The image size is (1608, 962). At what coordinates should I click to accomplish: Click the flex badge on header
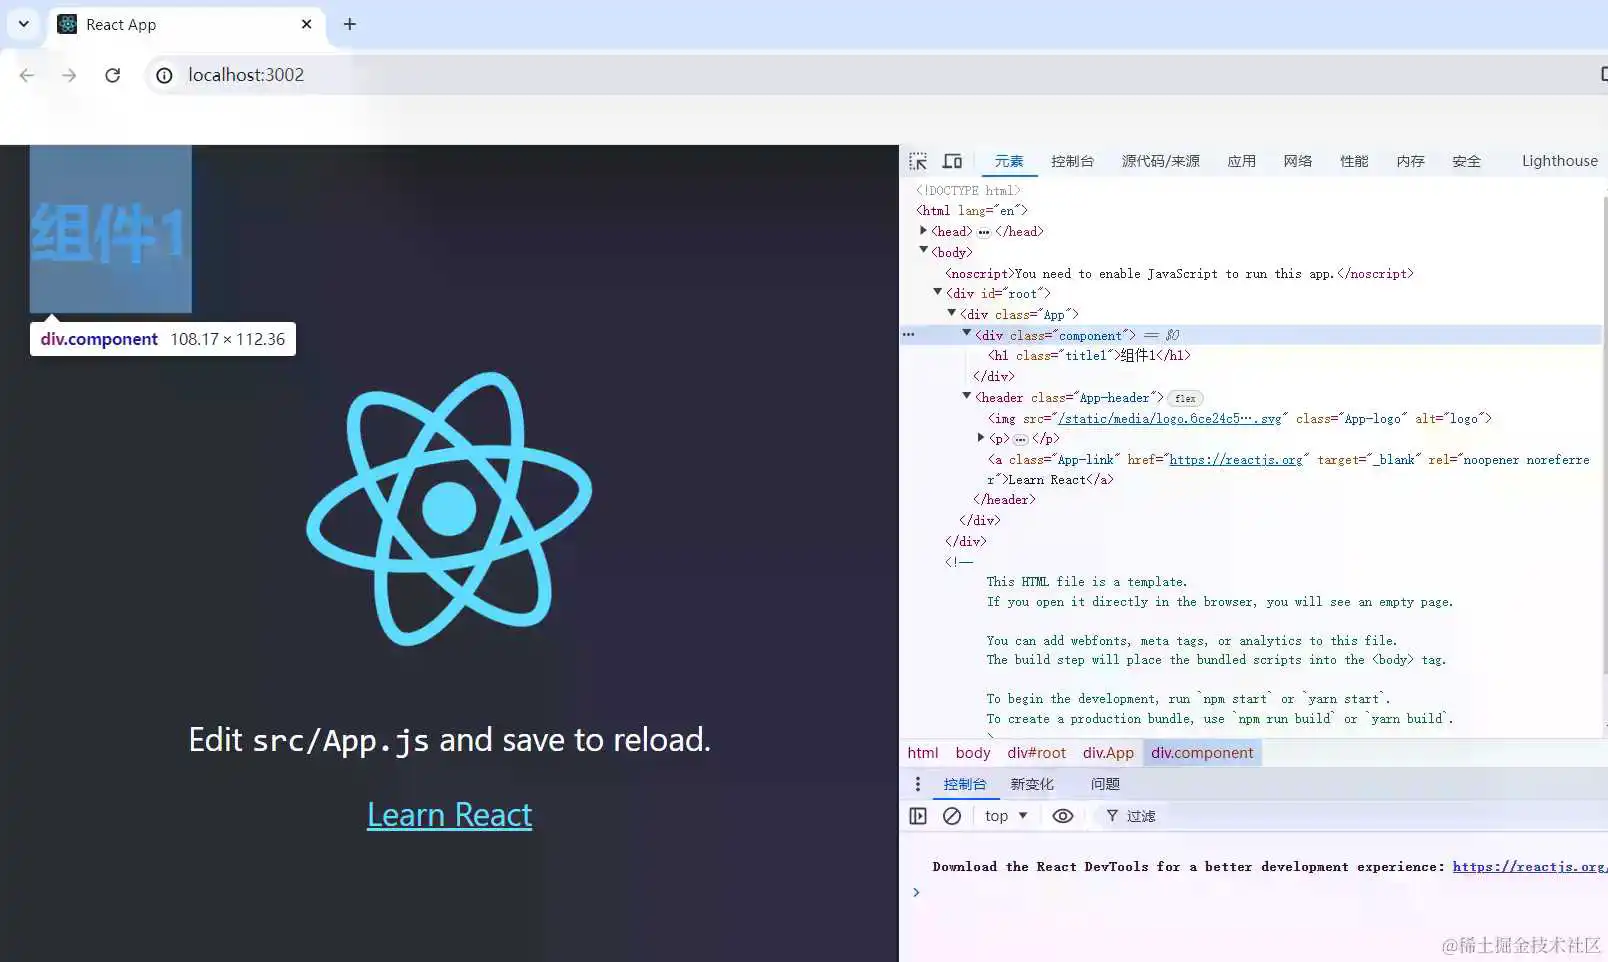pos(1185,398)
